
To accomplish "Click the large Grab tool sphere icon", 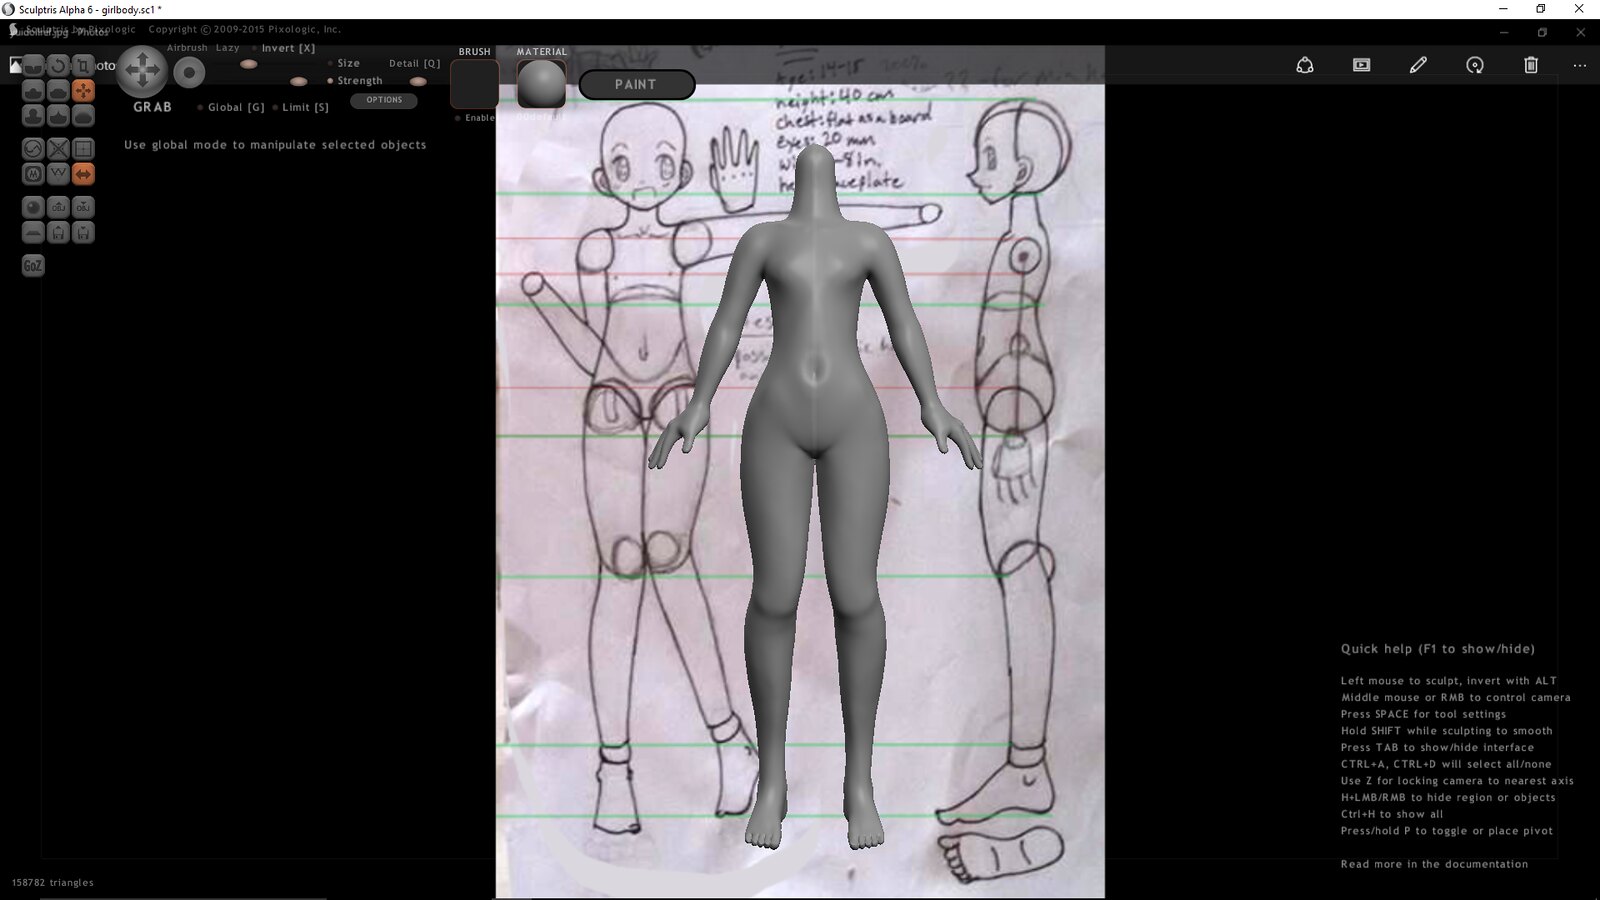I will (x=142, y=71).
